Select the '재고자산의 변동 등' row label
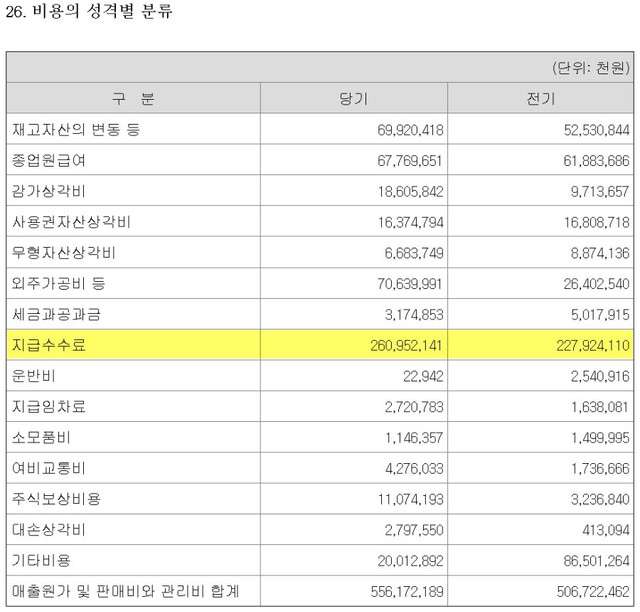Image resolution: width=640 pixels, height=612 pixels. [76, 130]
